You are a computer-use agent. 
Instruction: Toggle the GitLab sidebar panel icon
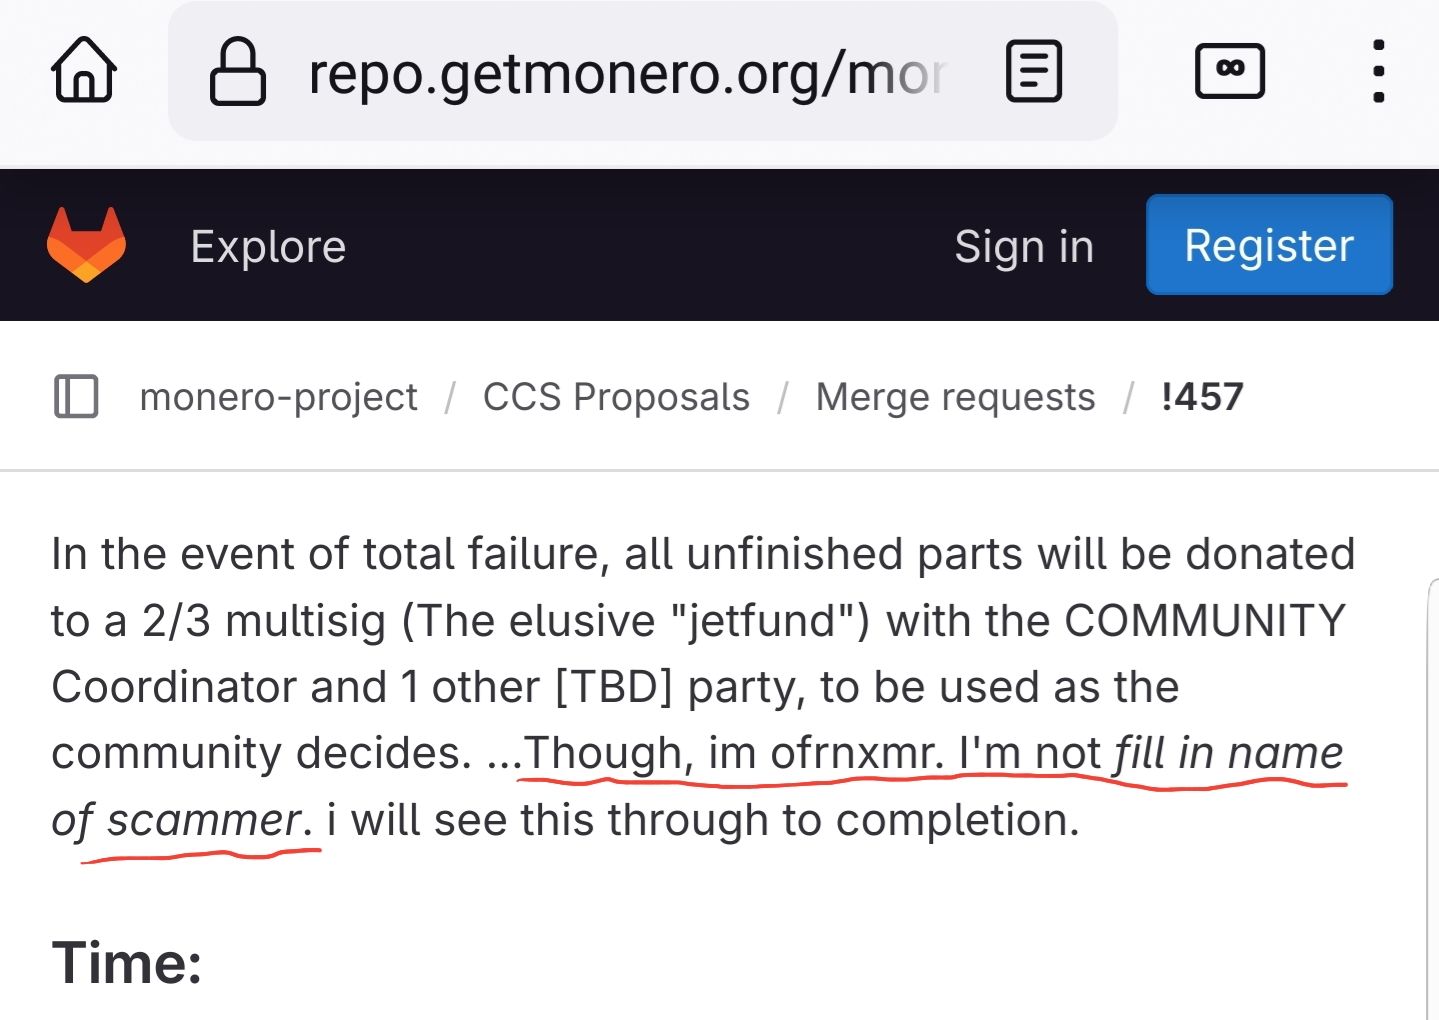click(76, 397)
